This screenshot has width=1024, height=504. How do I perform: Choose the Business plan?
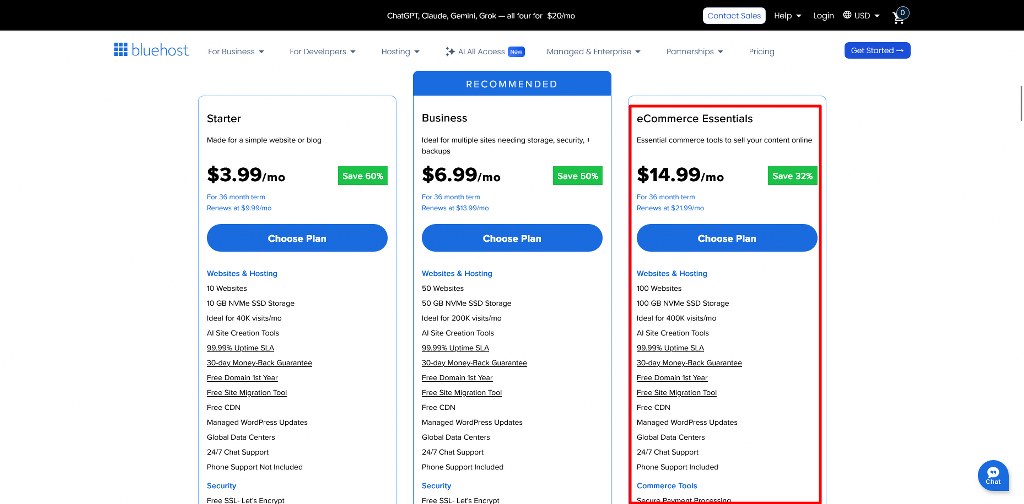(512, 238)
